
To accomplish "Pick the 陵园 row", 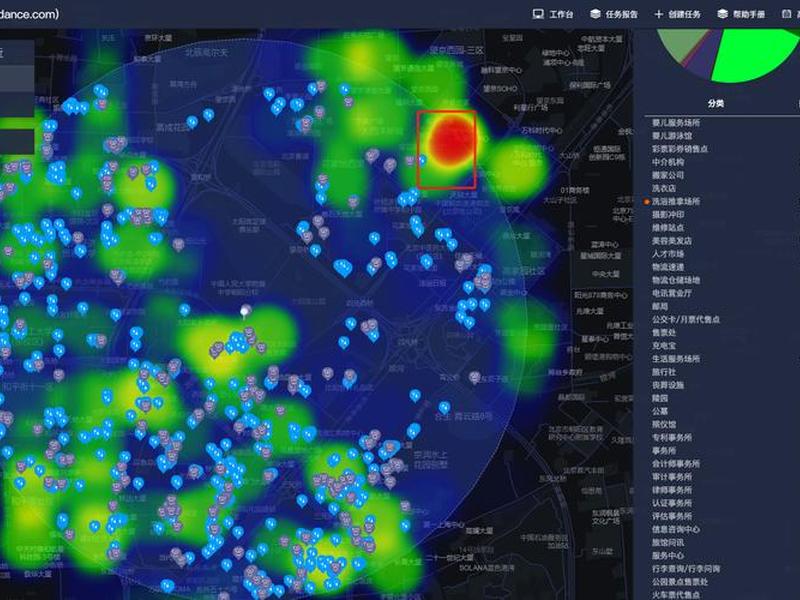I will pos(660,398).
